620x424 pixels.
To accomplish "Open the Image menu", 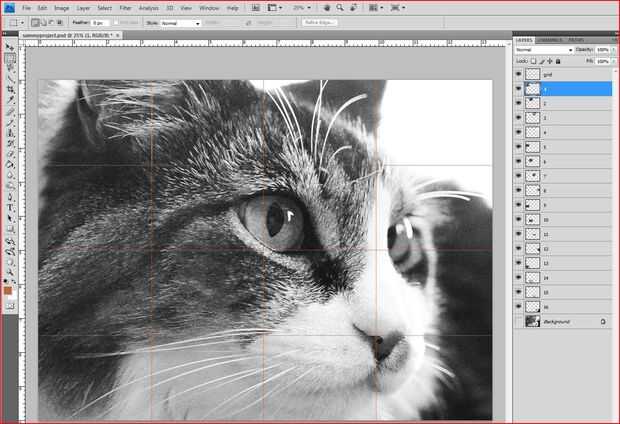I will point(61,8).
